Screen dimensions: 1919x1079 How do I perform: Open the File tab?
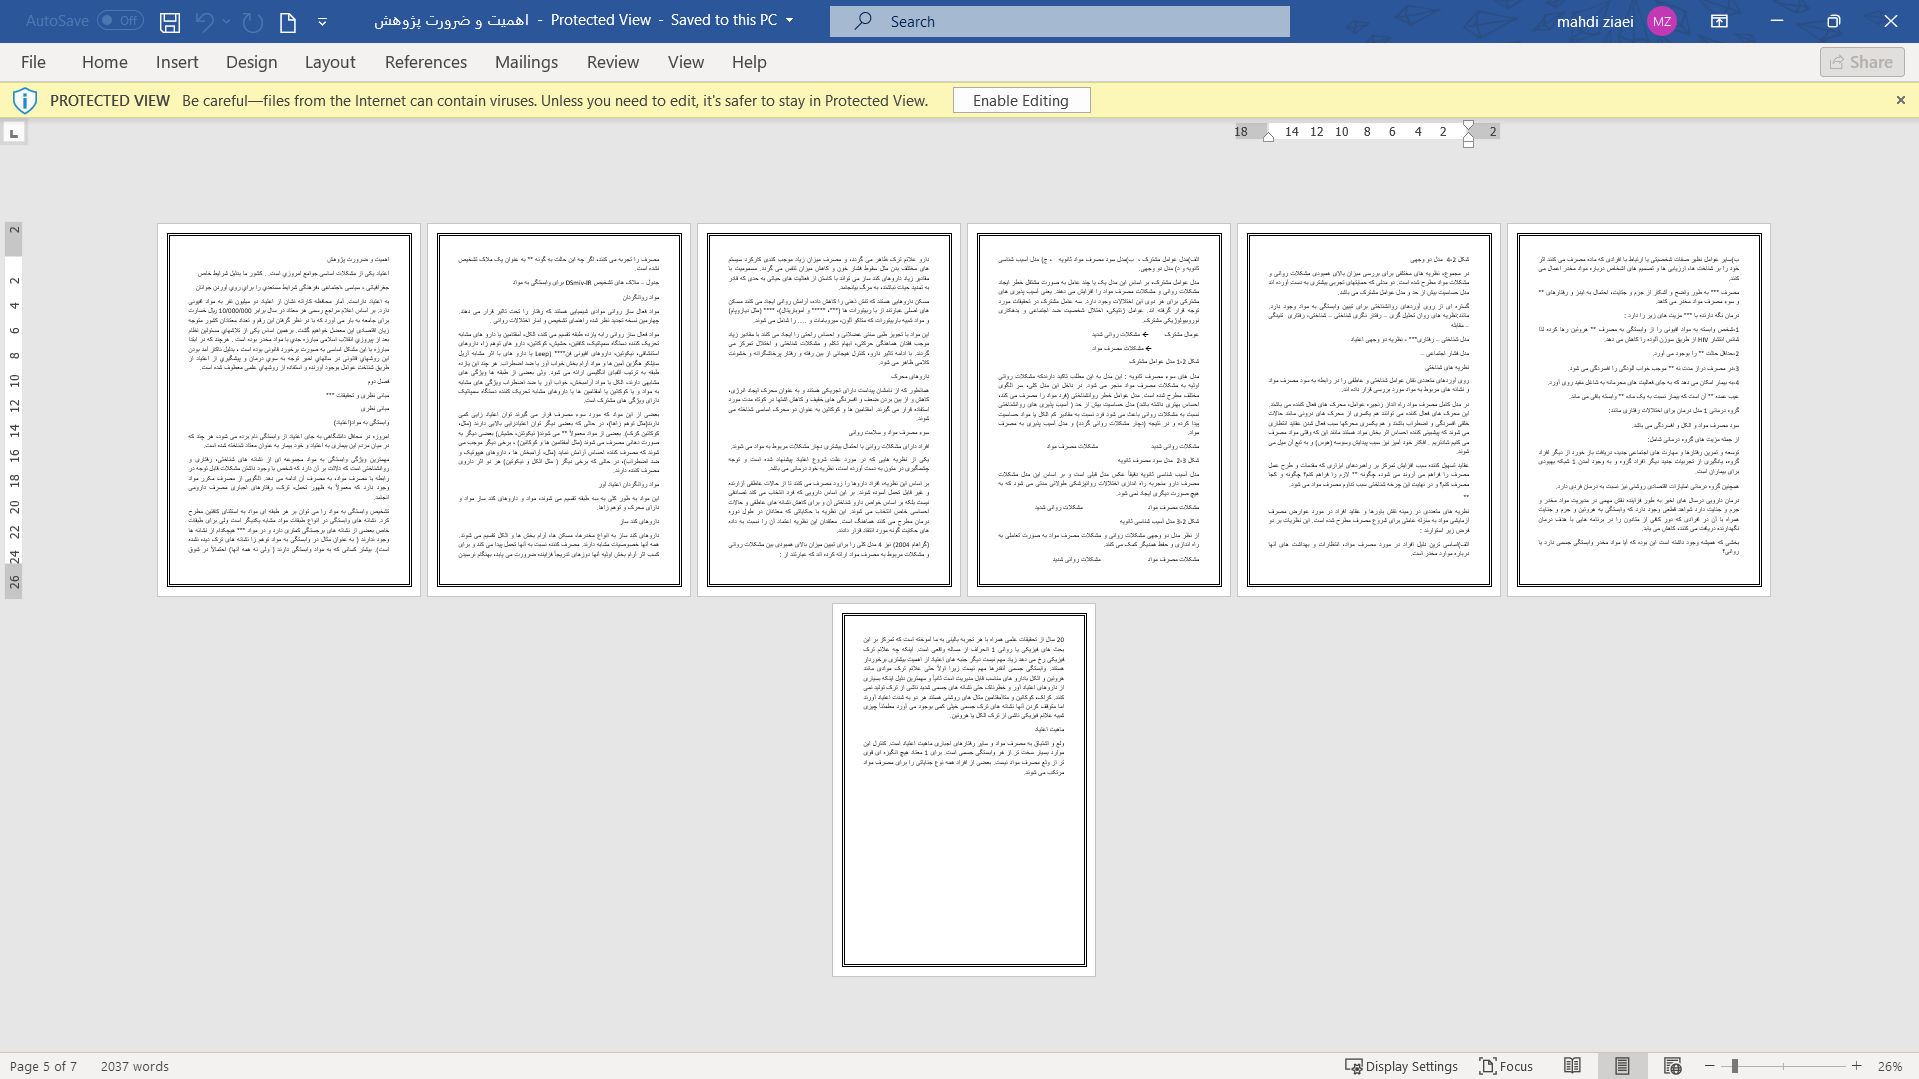(33, 62)
